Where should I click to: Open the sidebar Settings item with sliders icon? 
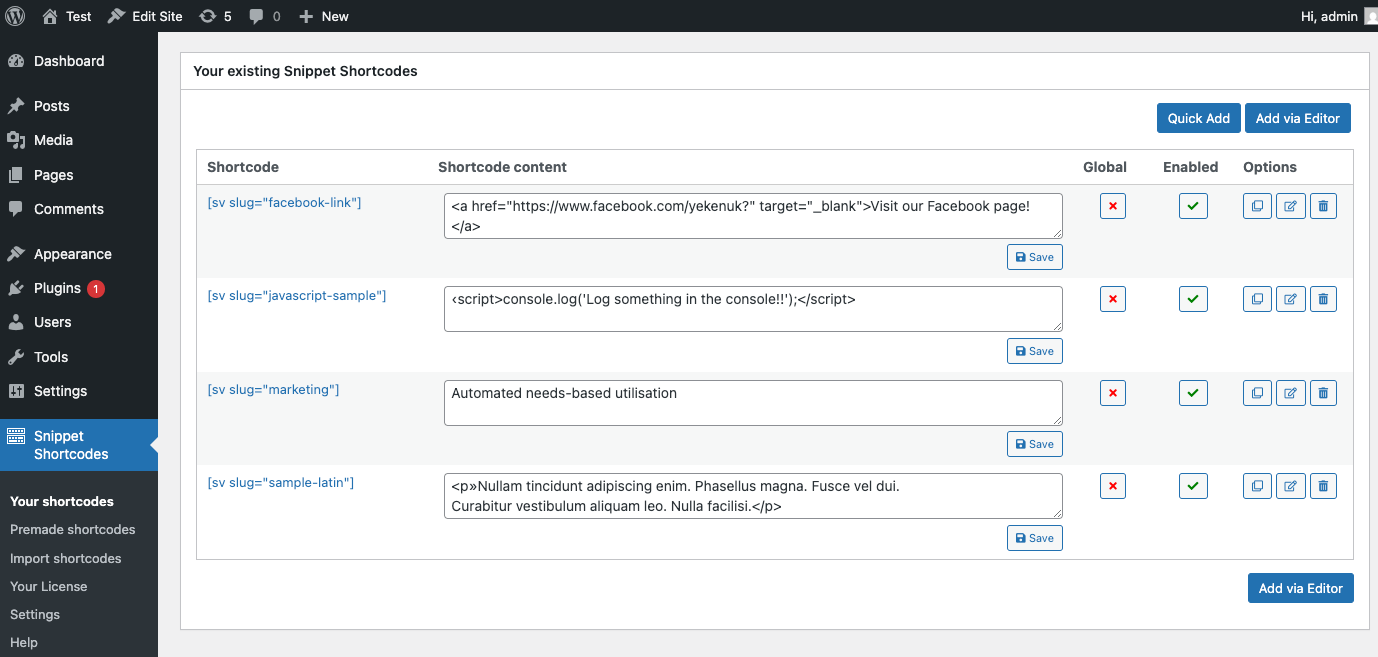79,391
